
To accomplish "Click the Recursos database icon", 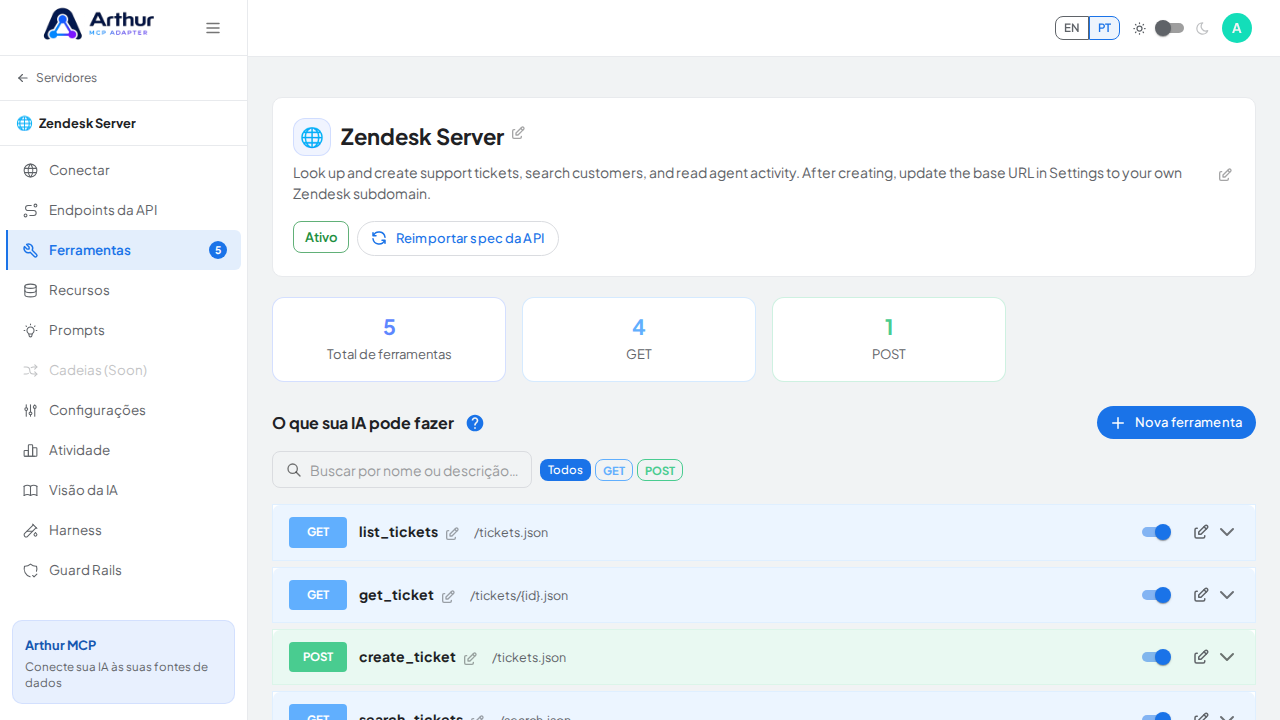I will [x=31, y=291].
